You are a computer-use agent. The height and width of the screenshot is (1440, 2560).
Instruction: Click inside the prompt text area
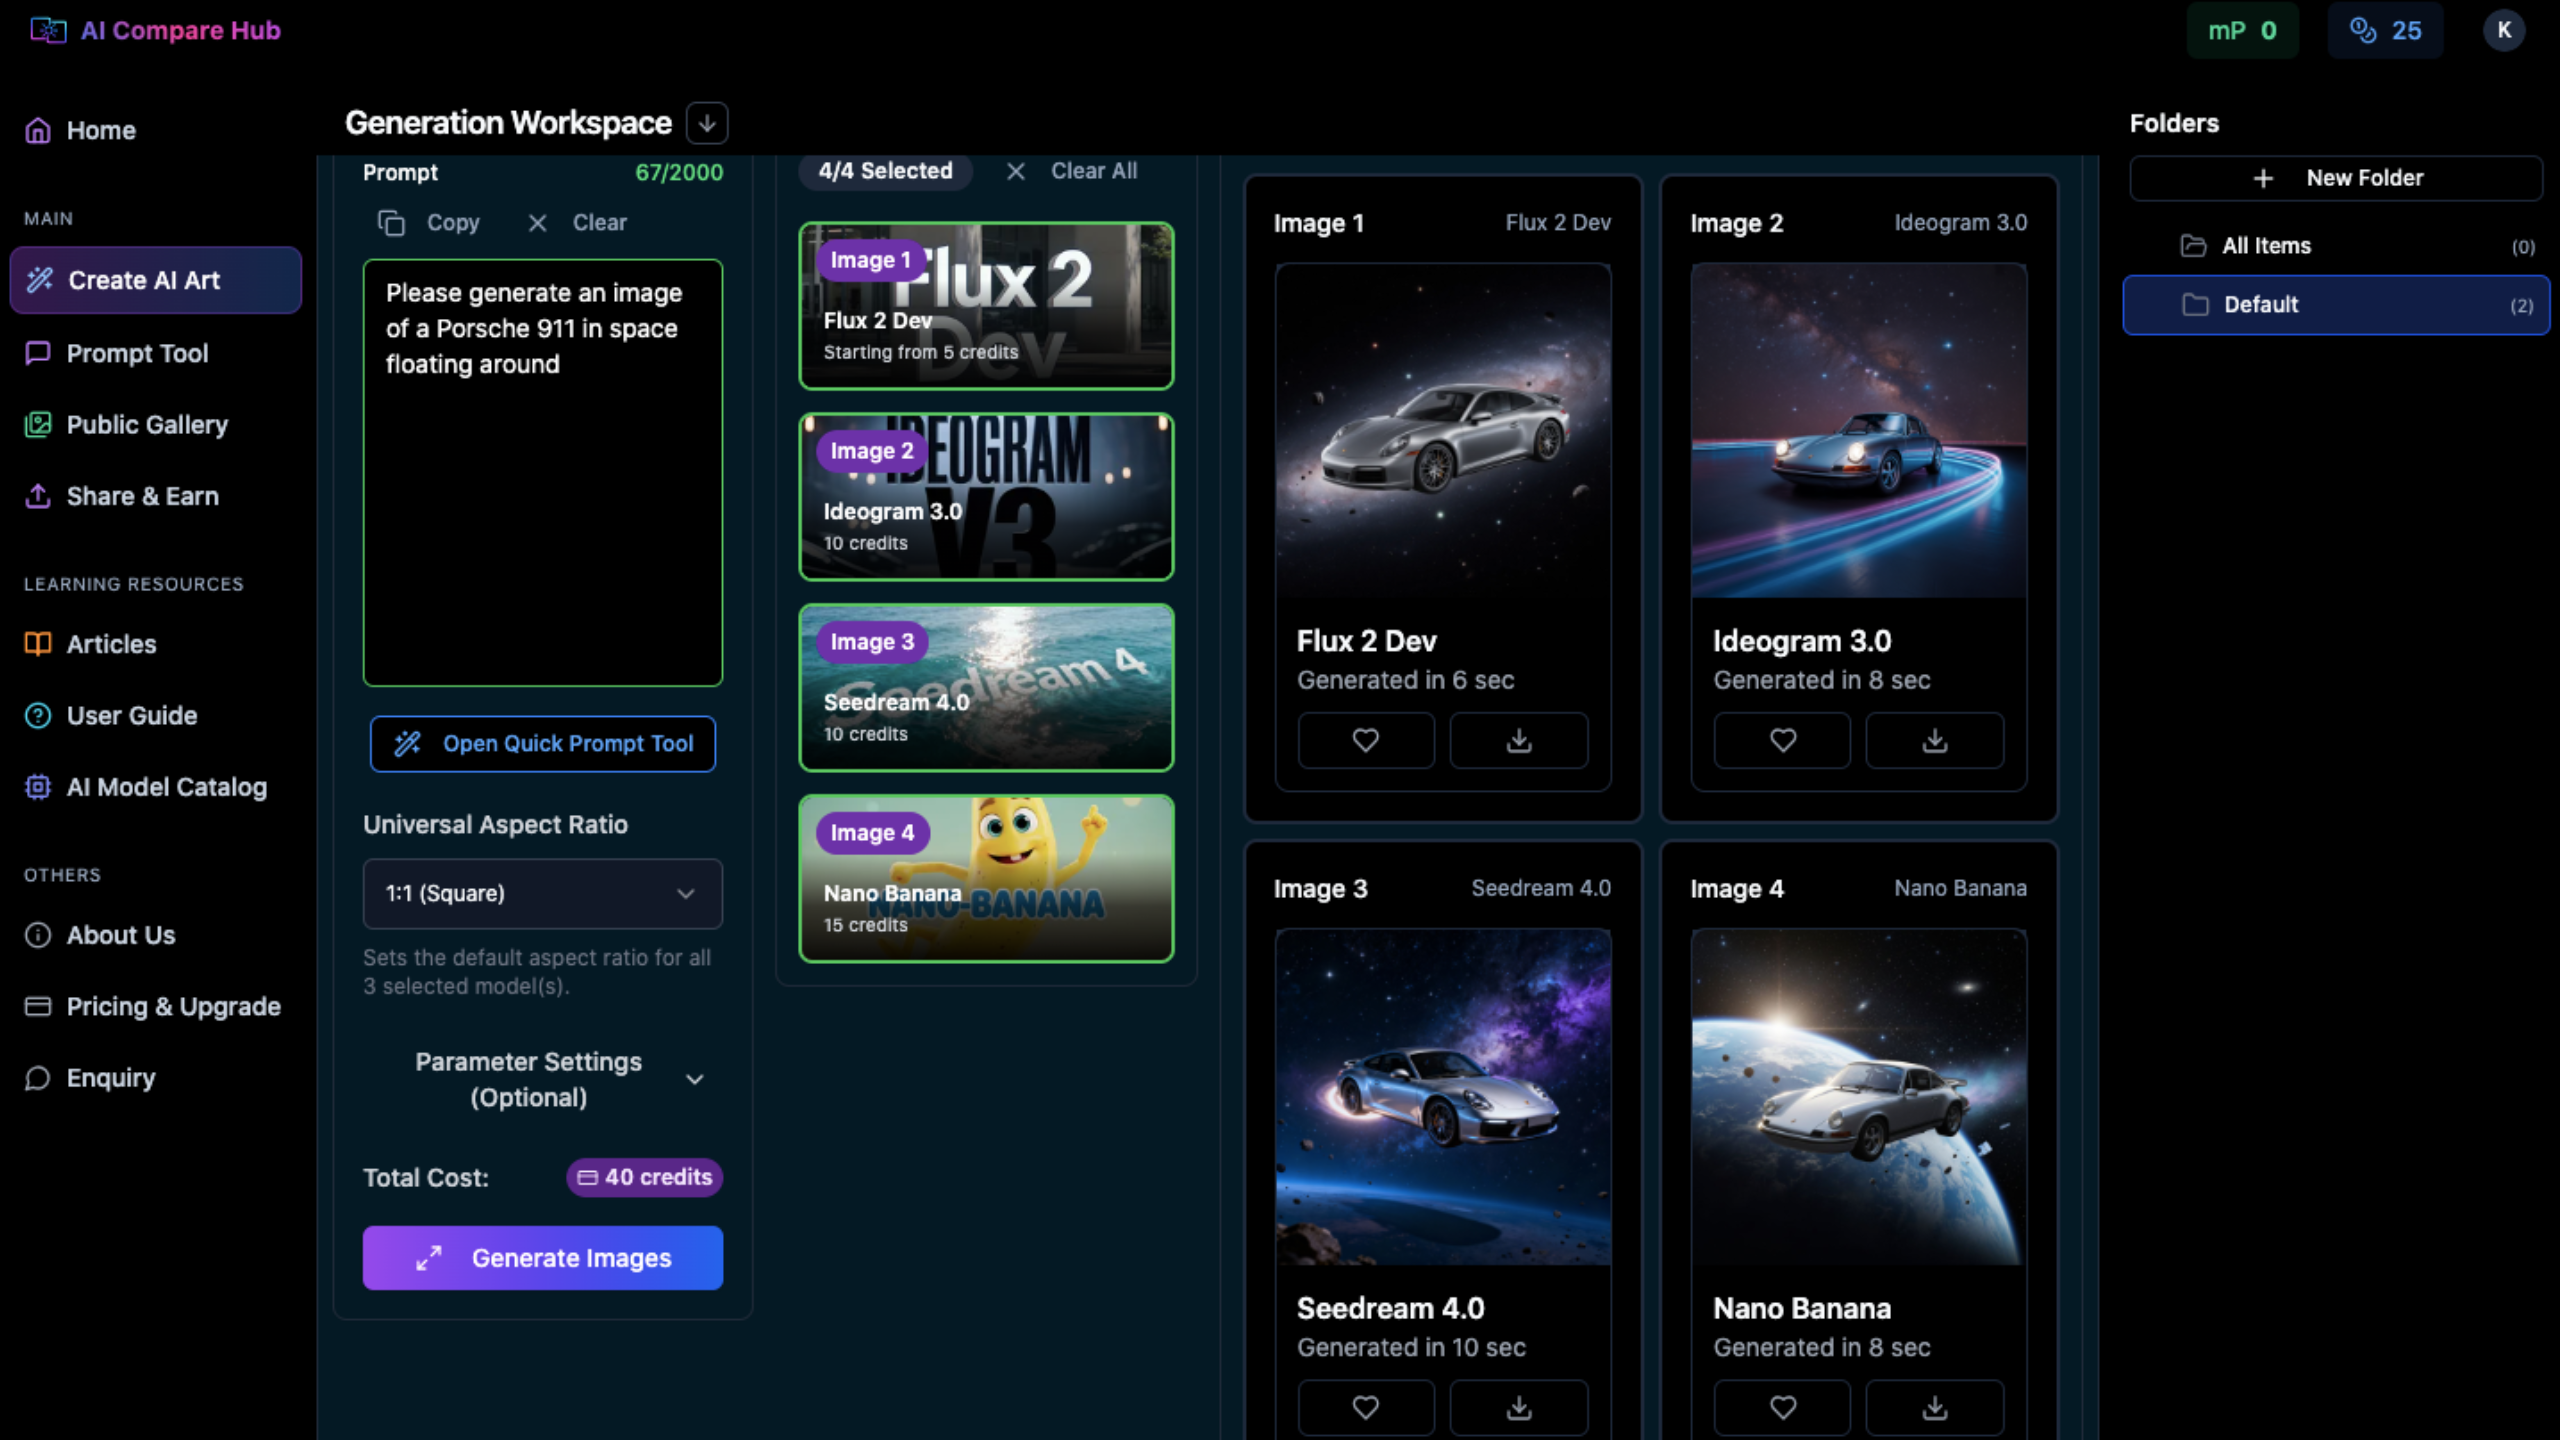tap(542, 473)
